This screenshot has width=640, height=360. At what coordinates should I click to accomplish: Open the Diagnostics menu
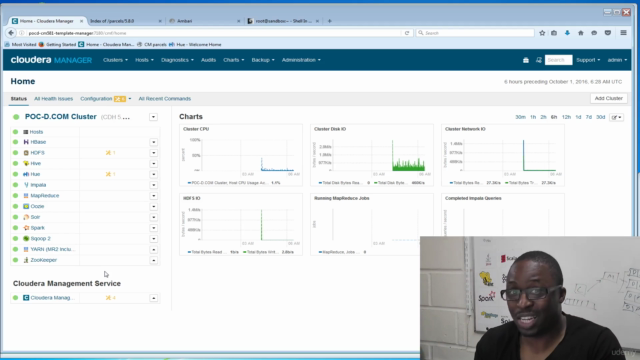pyautogui.click(x=177, y=60)
